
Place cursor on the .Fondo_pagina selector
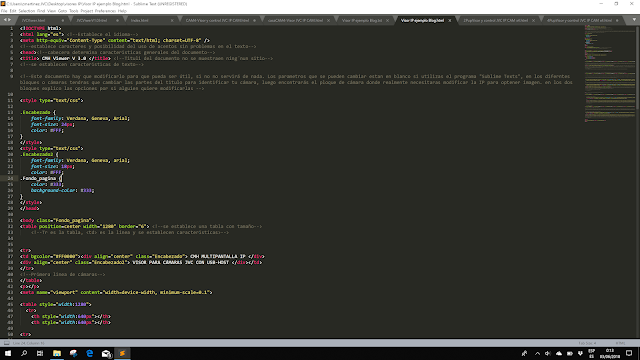(38, 178)
